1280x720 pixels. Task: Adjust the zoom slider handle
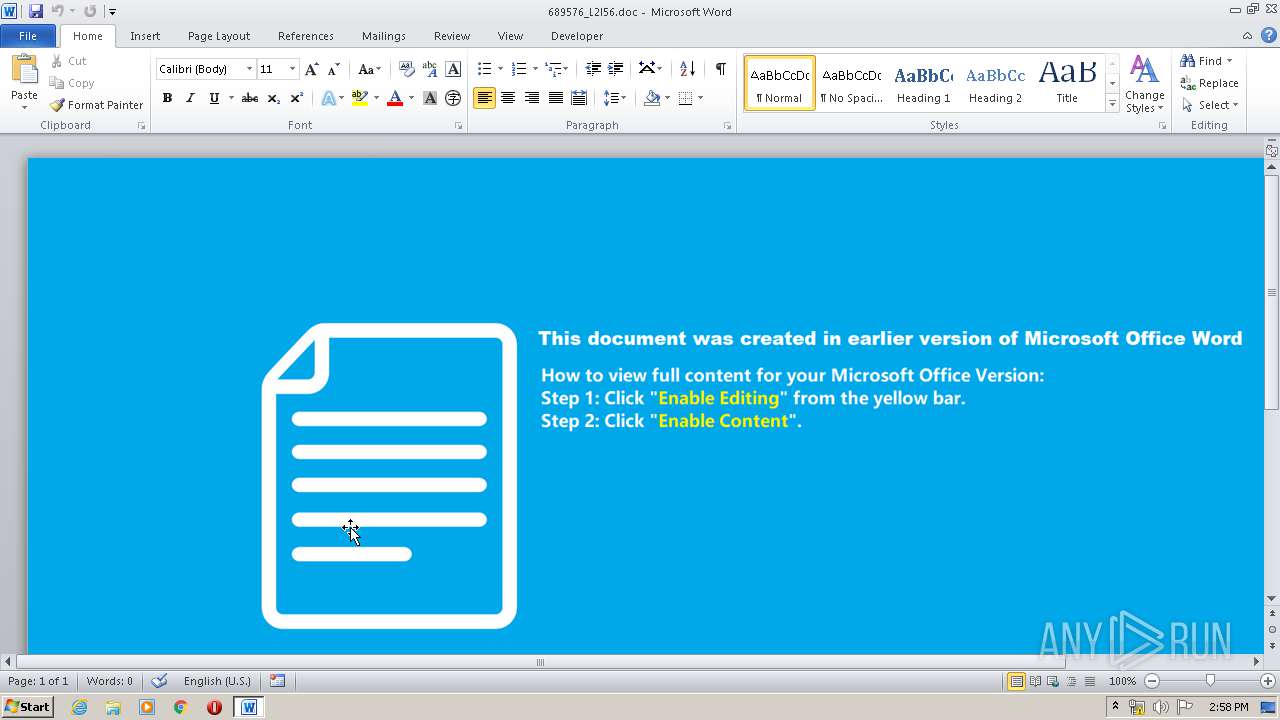click(x=1210, y=681)
